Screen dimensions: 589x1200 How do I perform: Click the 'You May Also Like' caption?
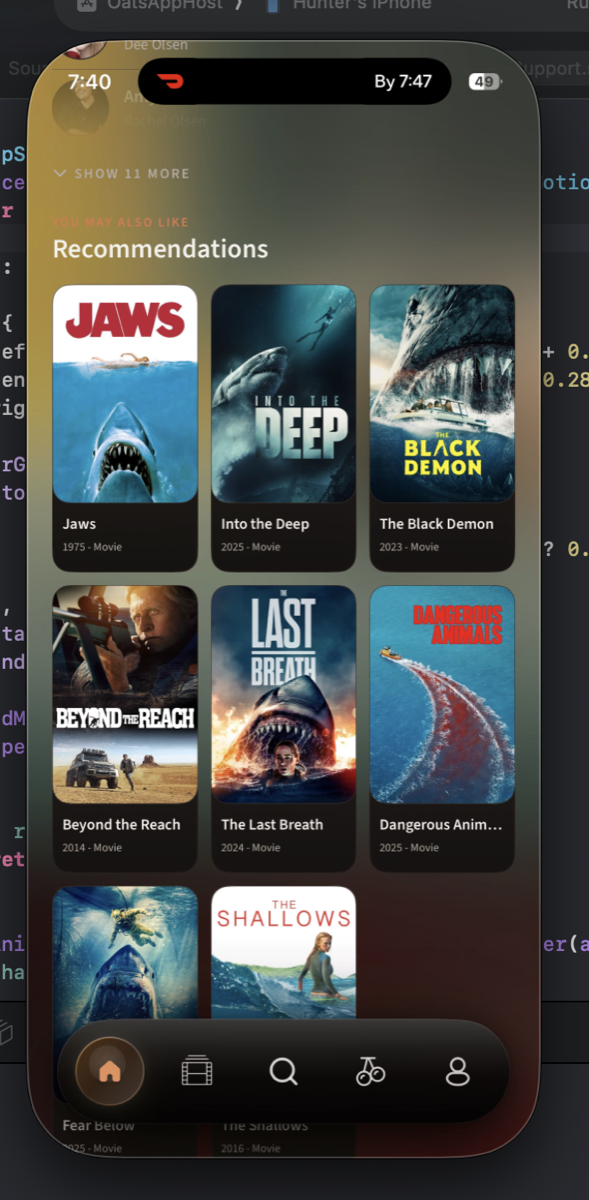(x=121, y=222)
